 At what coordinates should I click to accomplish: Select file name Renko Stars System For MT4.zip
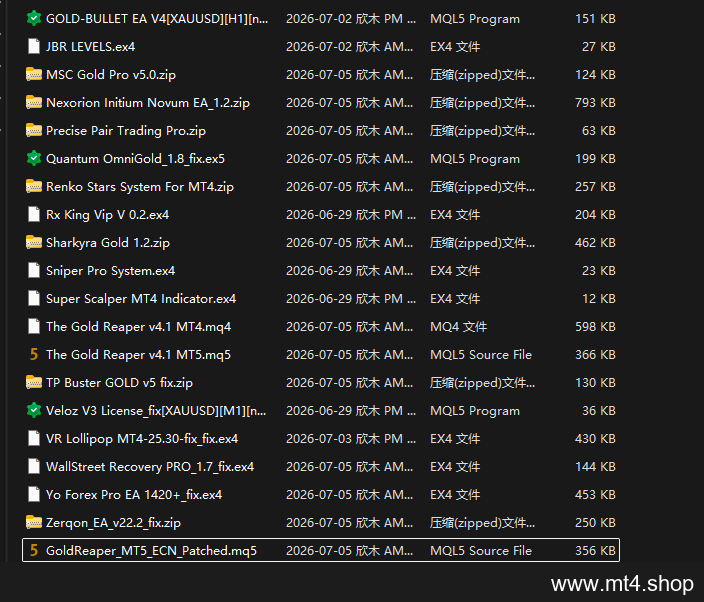pos(140,187)
